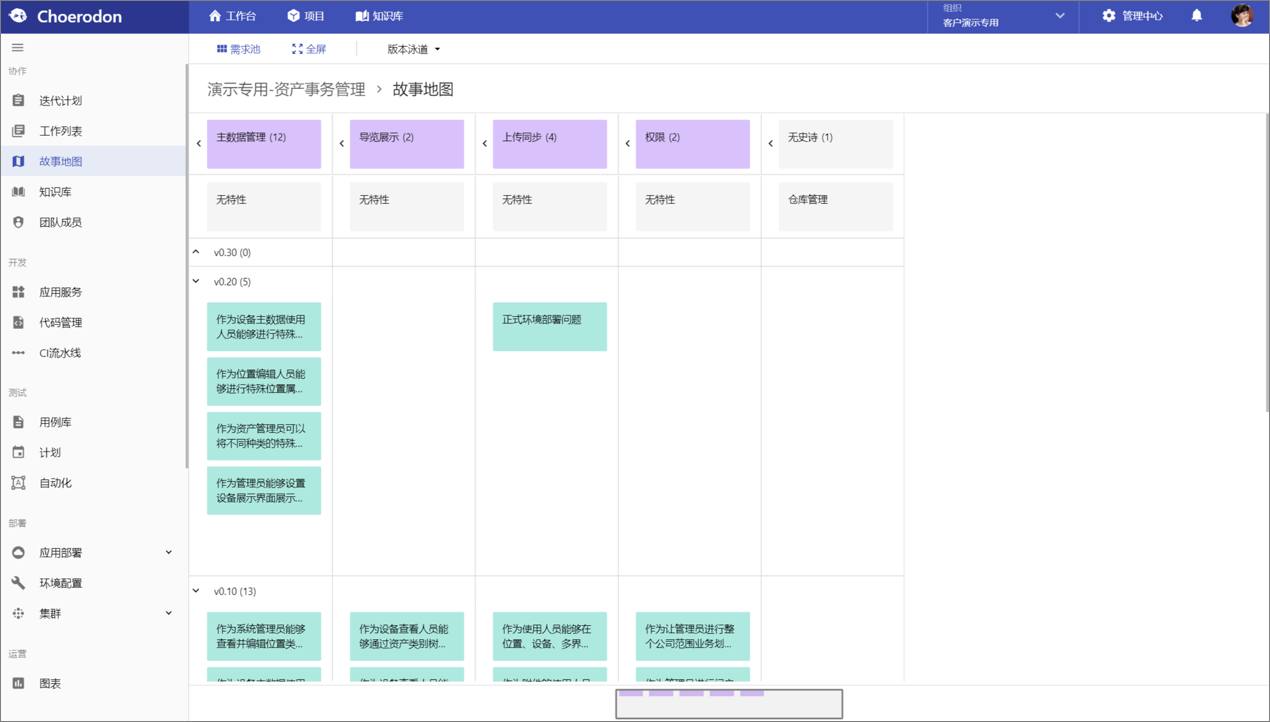1270x722 pixels.
Task: Switch to 项目 in top navigation
Action: pos(306,16)
